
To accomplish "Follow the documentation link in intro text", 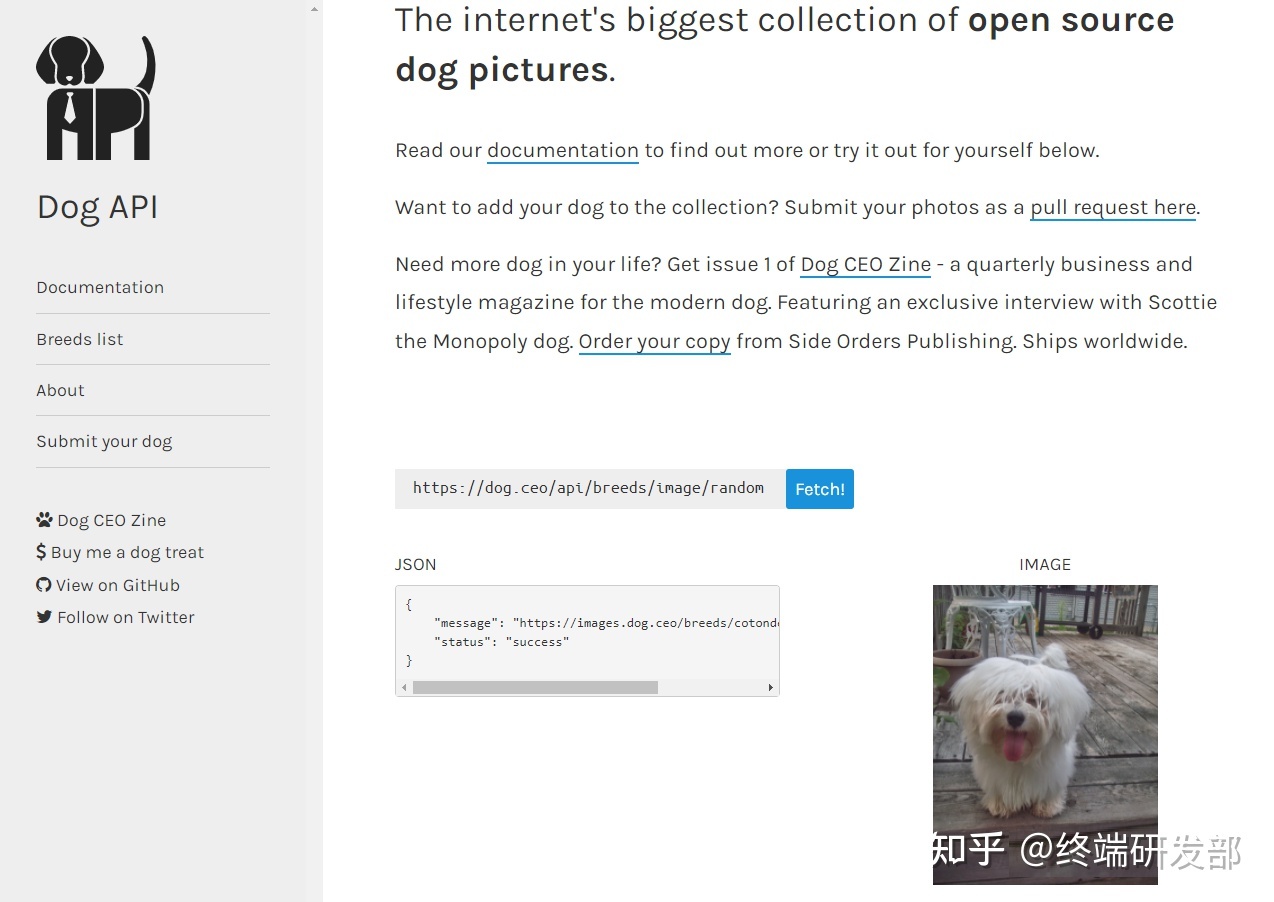I will (563, 150).
